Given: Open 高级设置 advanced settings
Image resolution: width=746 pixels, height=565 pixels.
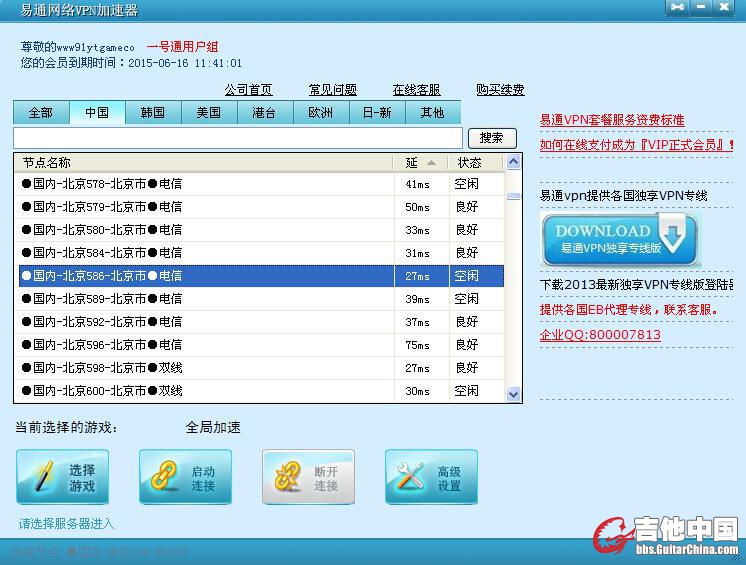Looking at the screenshot, I should tap(431, 477).
